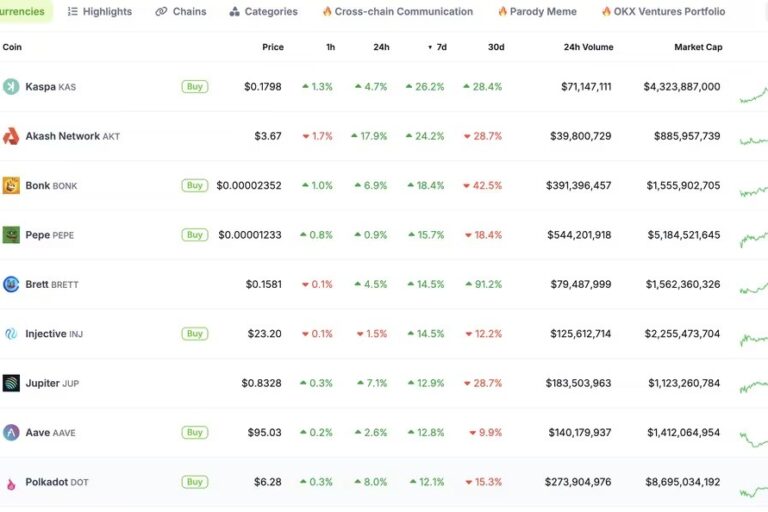The width and height of the screenshot is (768, 512).
Task: Click the Buy button for Pepe
Action: pos(194,235)
